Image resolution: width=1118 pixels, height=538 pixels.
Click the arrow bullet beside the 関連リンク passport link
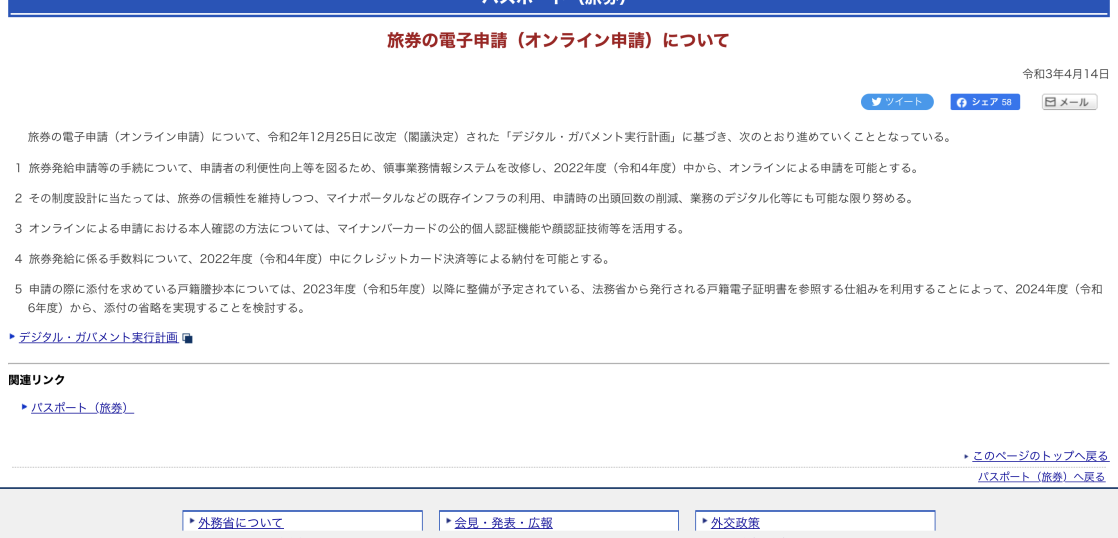tap(24, 406)
